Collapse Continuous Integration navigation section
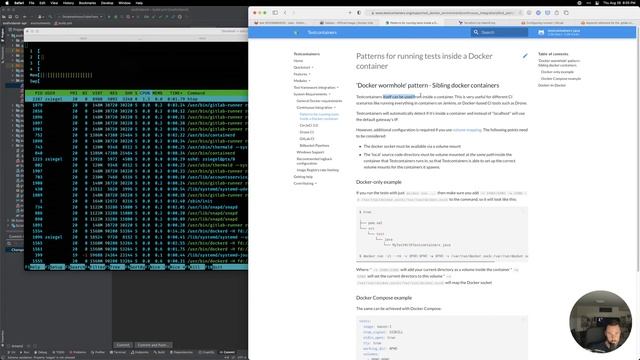The image size is (640, 360). pos(316,107)
